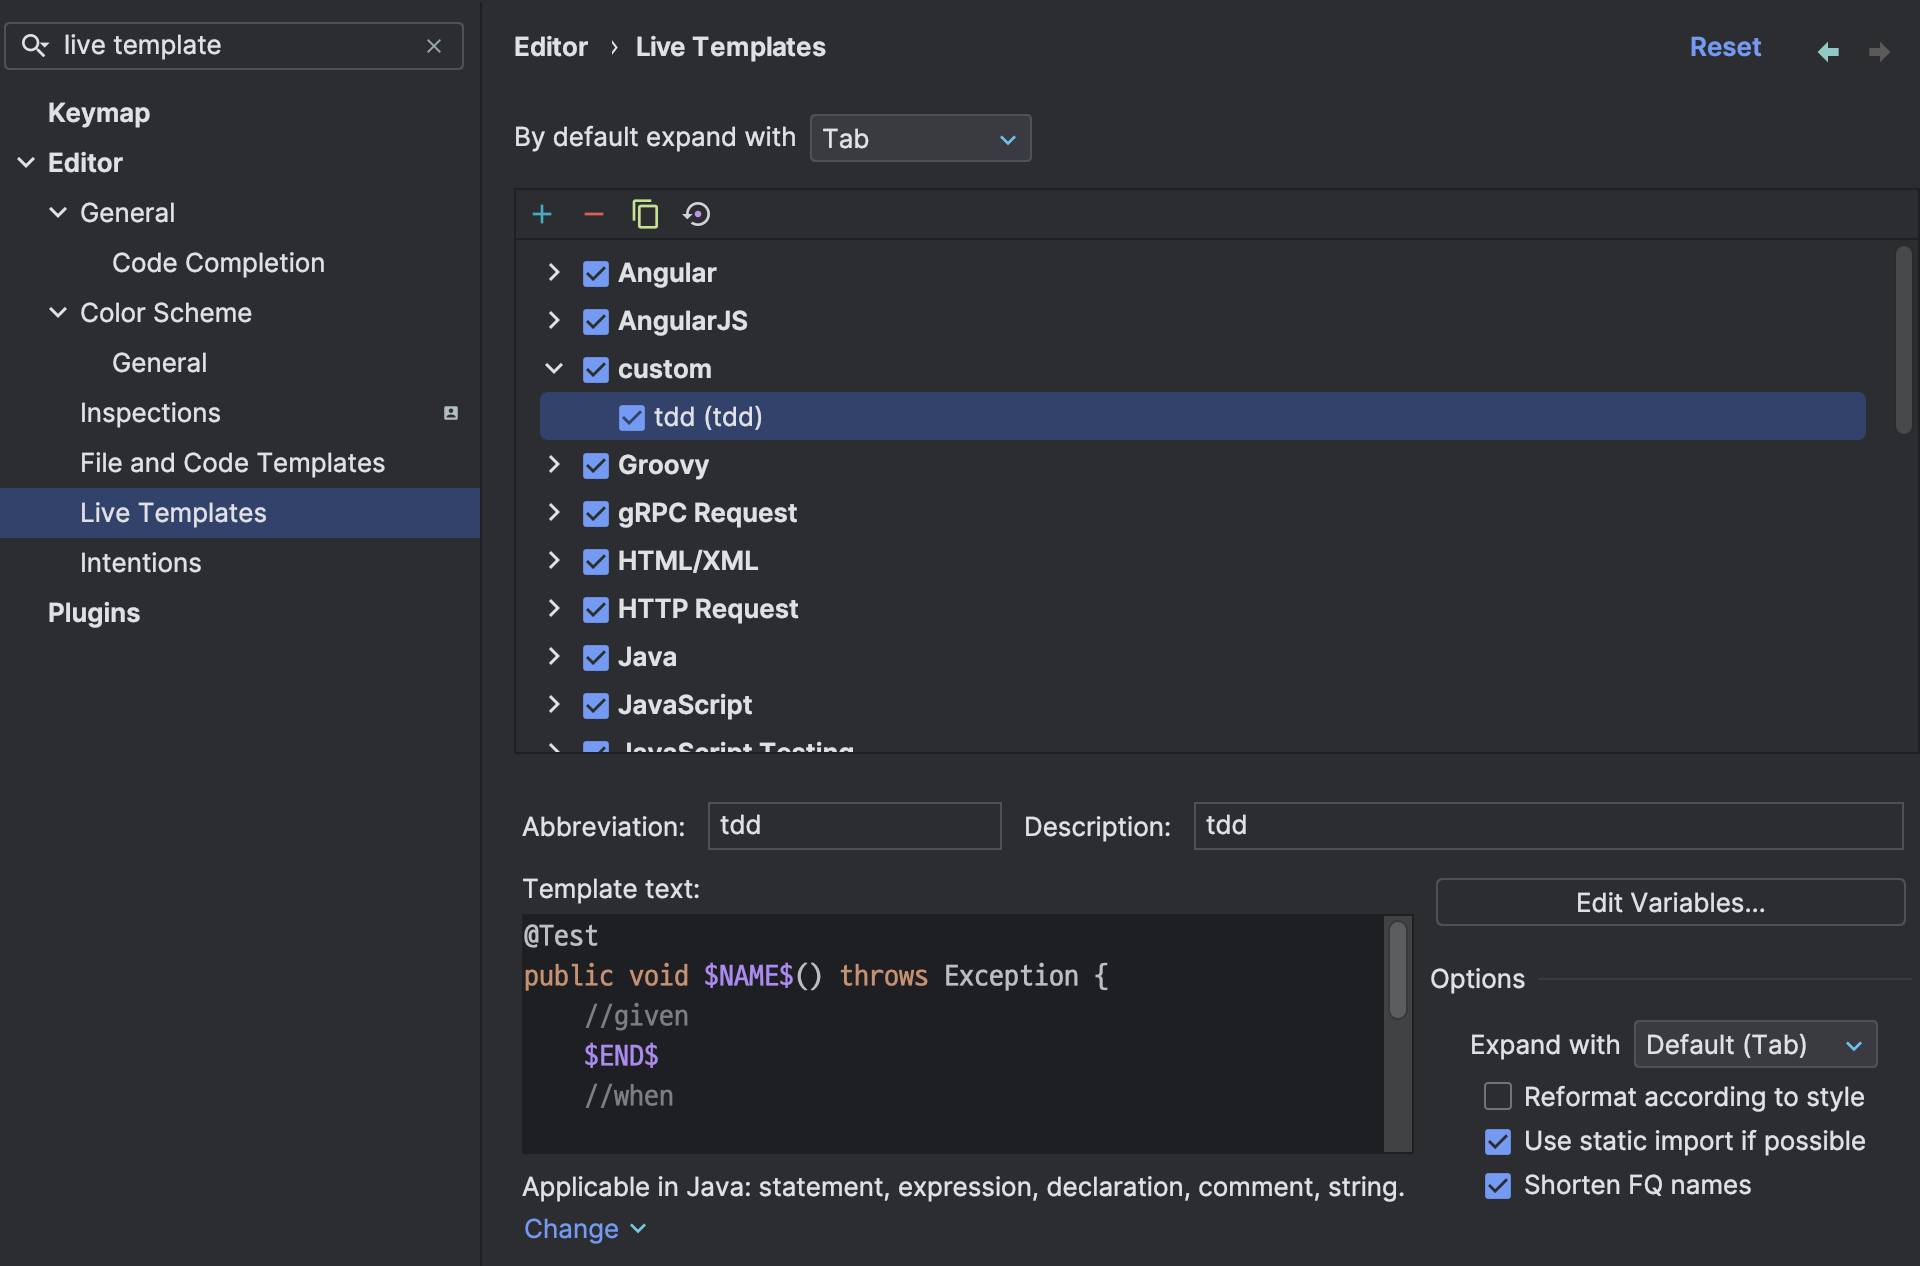Disable the tdd template checkbox
The image size is (1920, 1266).
631,417
